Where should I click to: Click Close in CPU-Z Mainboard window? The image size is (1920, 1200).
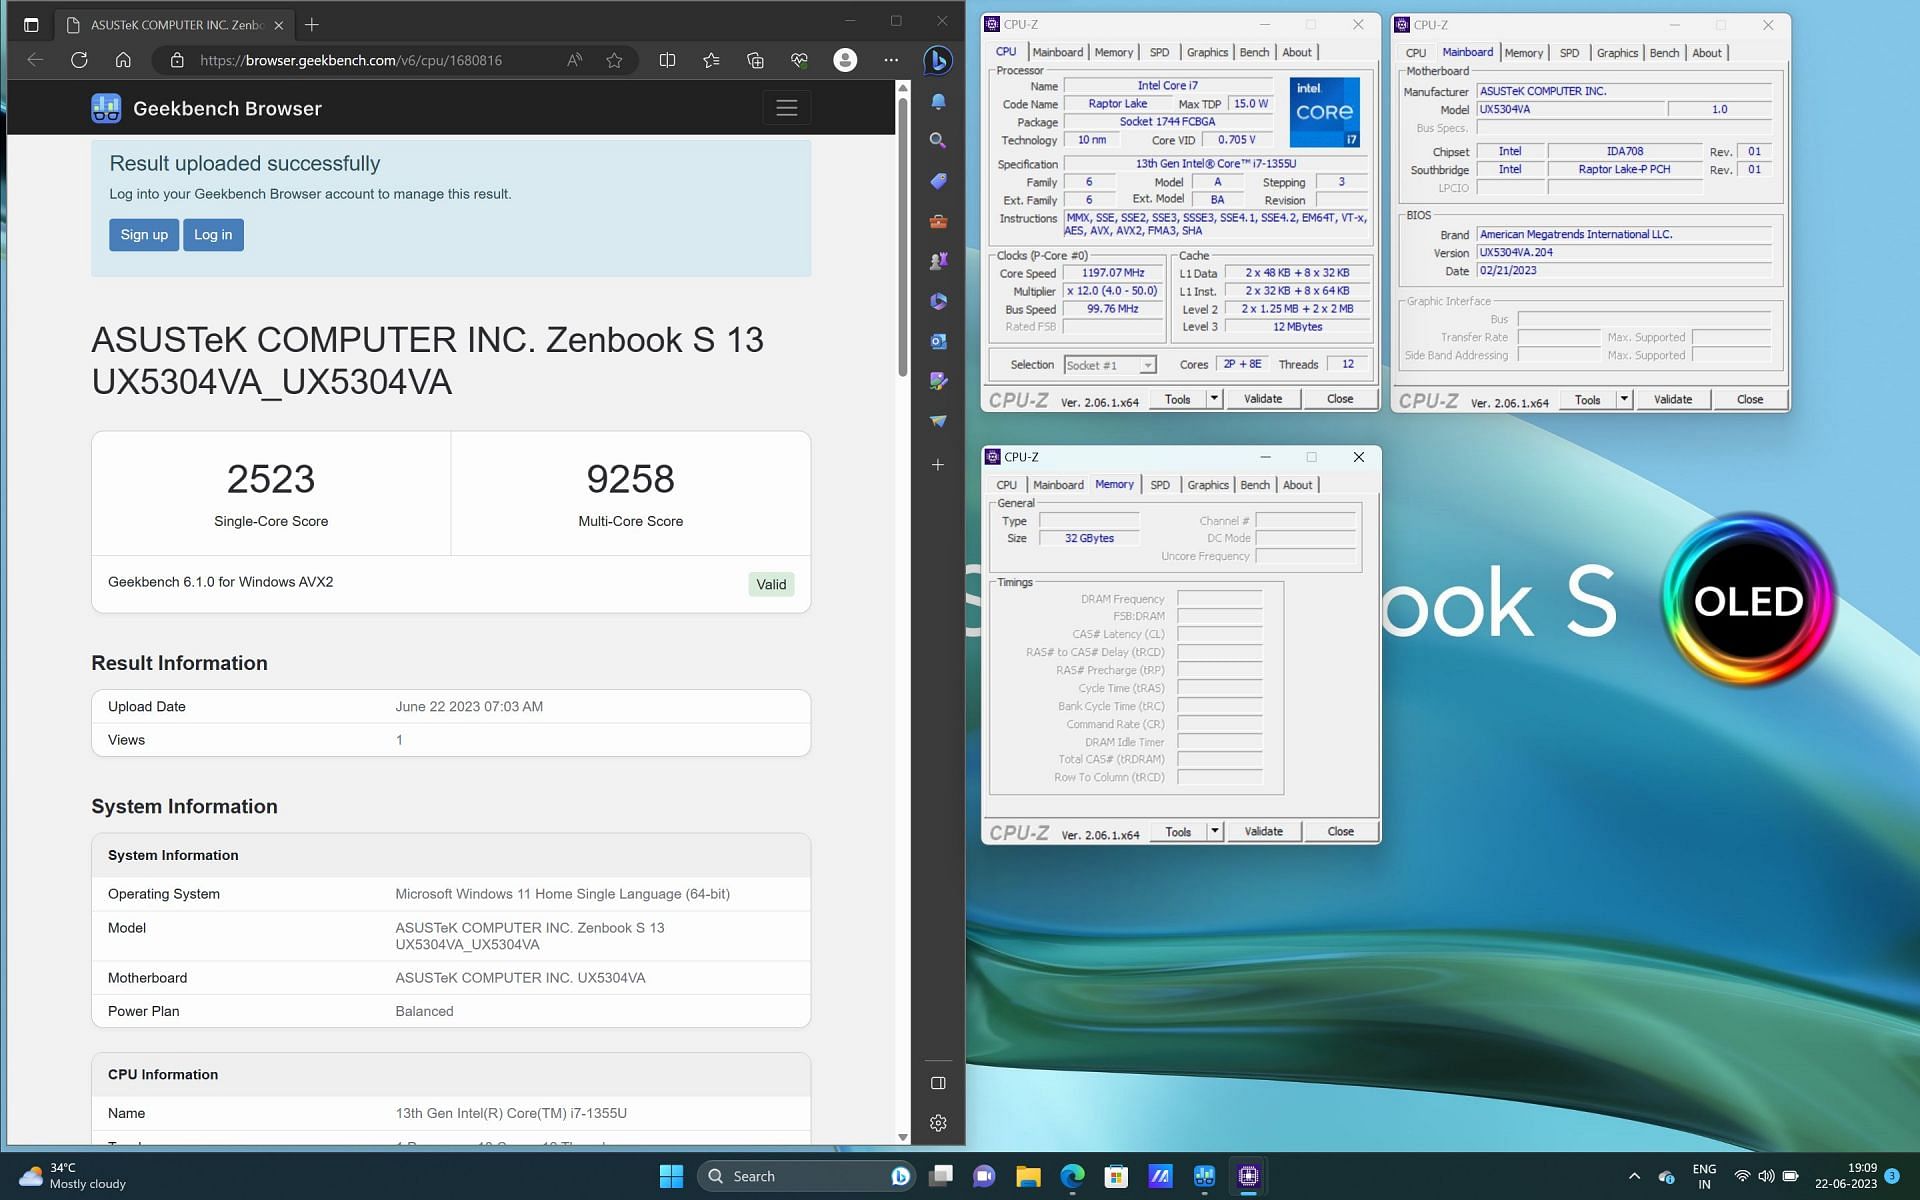(1750, 399)
